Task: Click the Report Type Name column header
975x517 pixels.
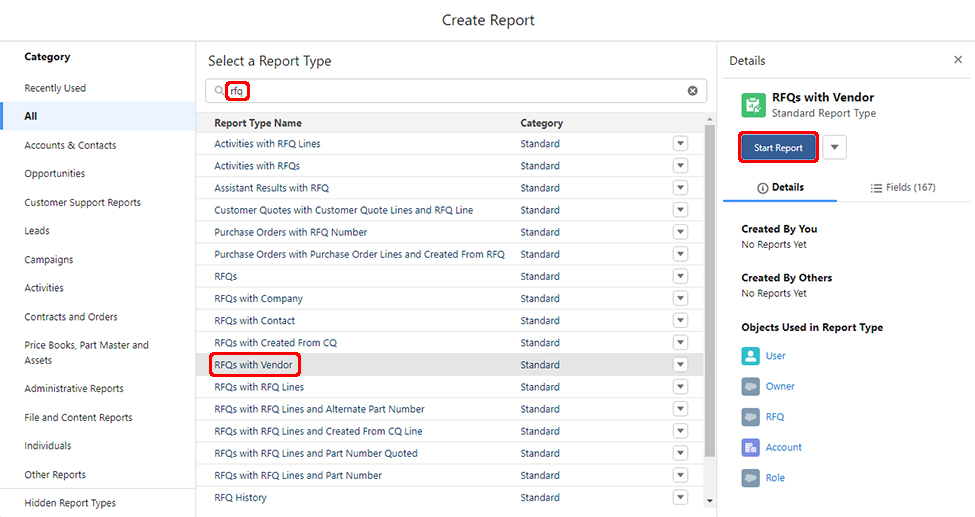Action: pos(257,123)
